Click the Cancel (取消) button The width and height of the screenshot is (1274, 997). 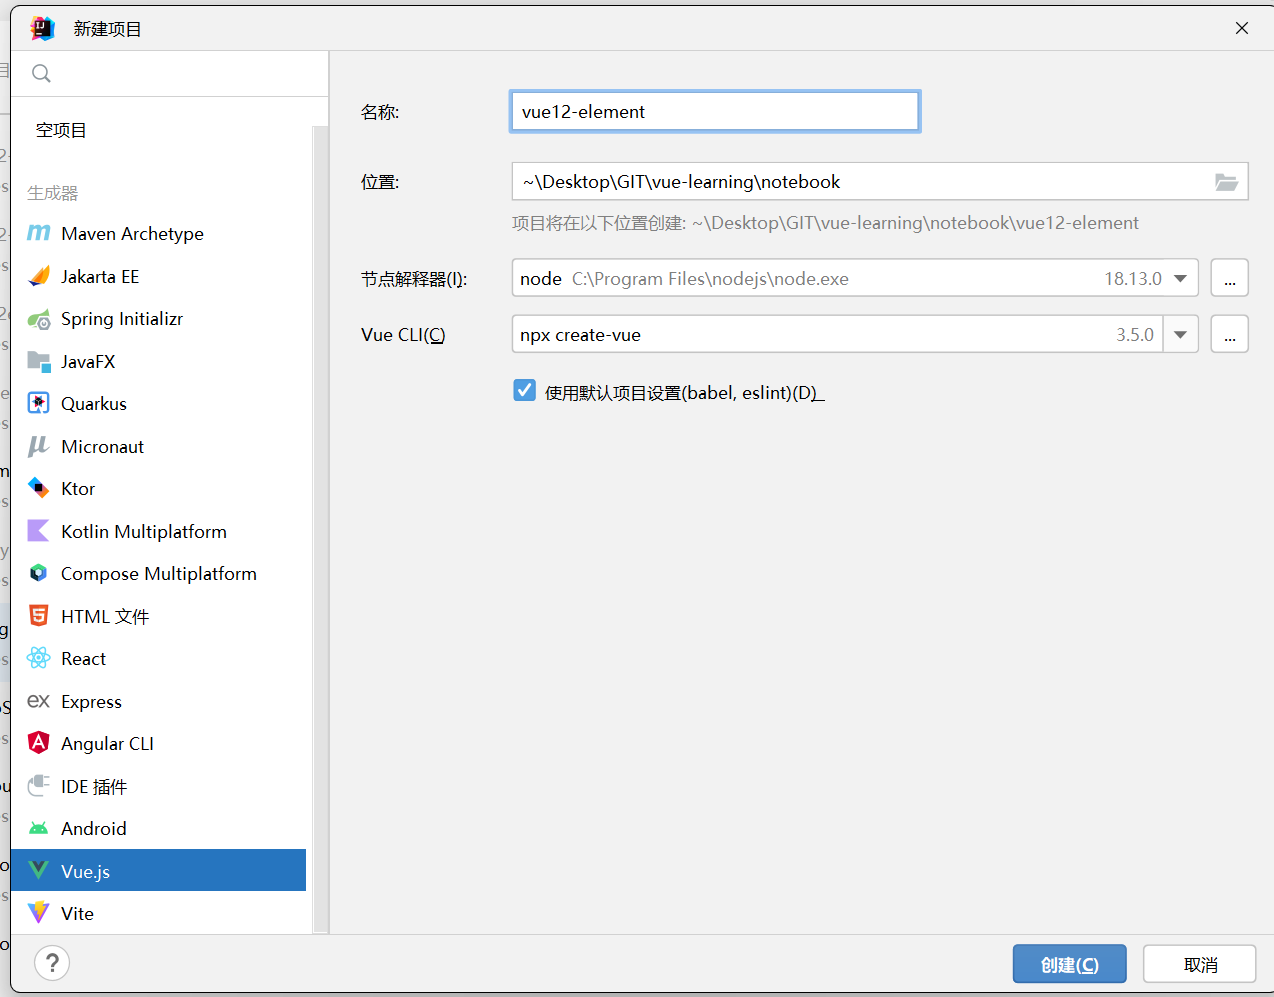1199,964
